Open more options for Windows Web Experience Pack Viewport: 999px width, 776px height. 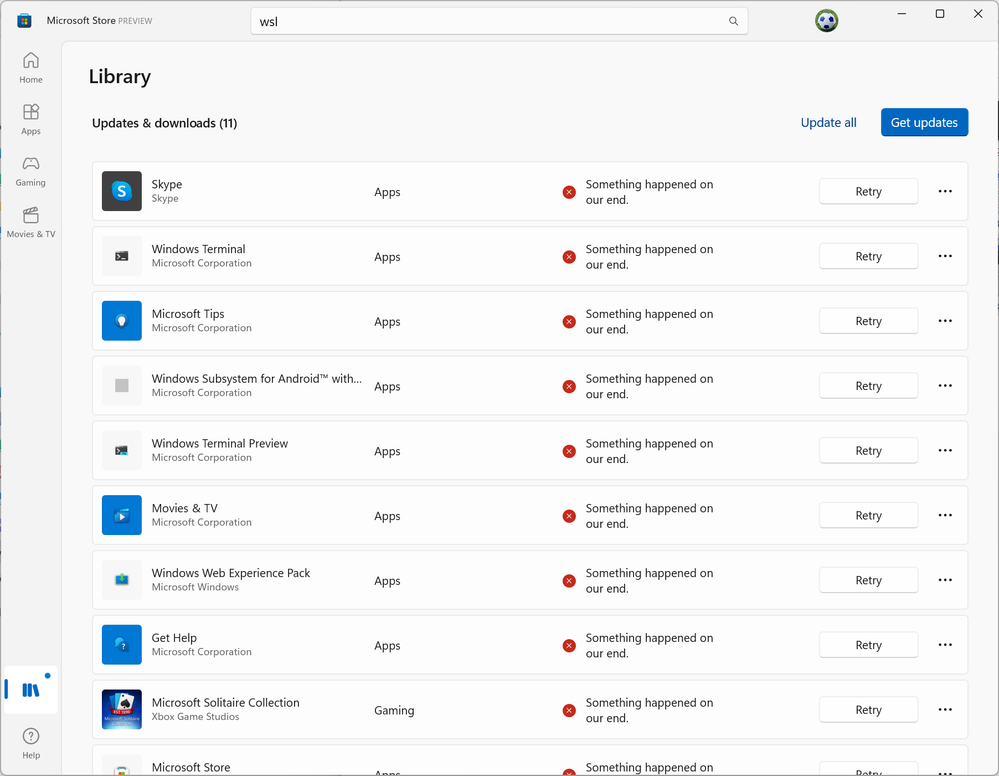945,580
